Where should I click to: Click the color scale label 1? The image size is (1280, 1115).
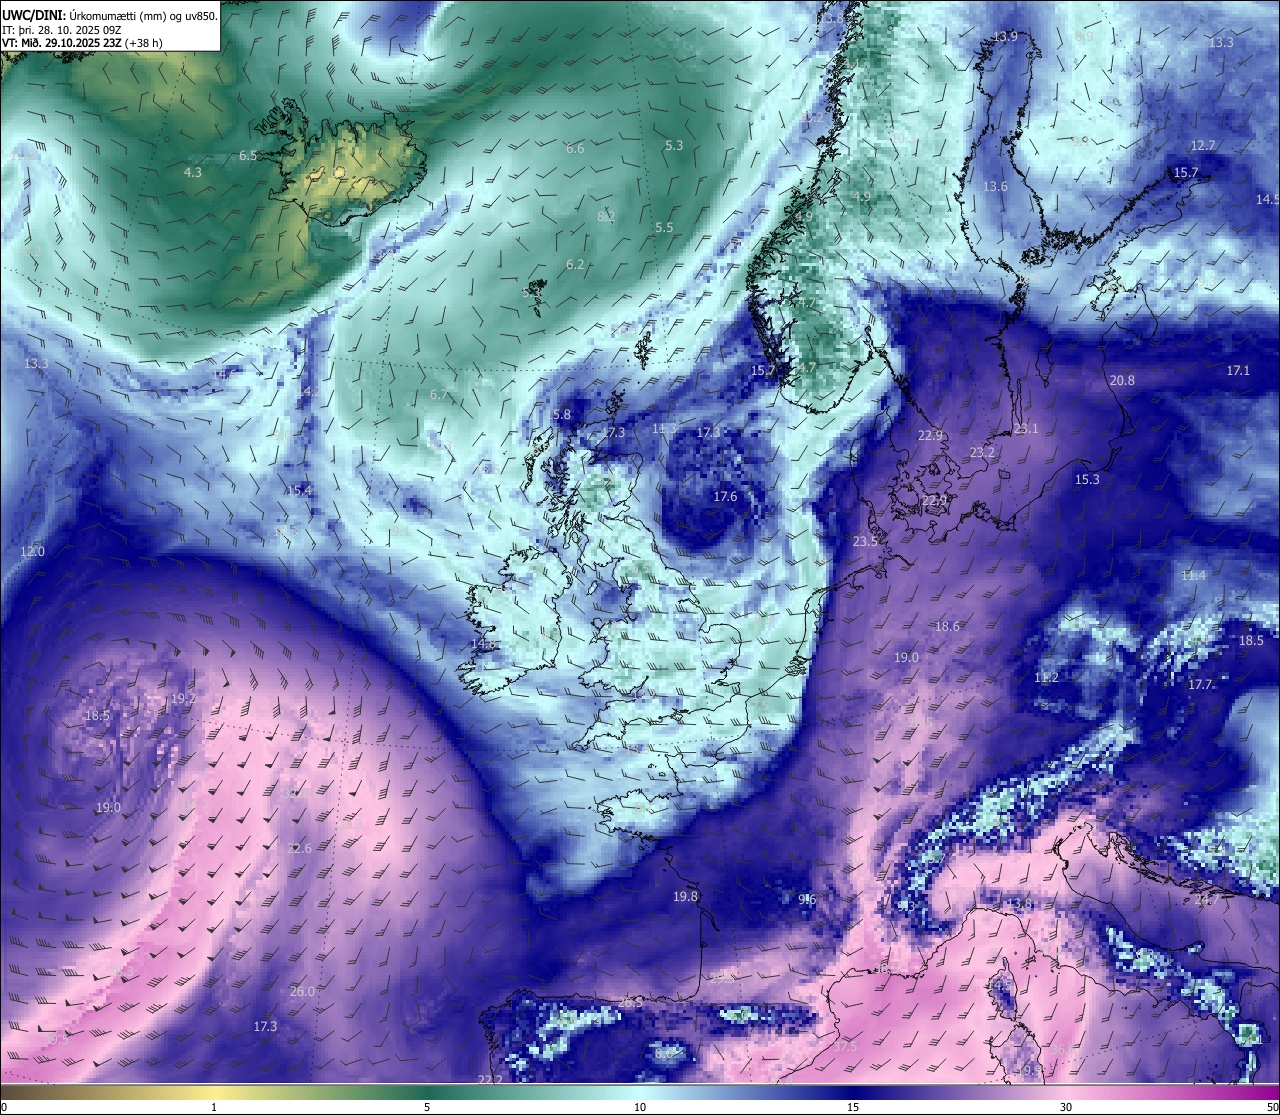pyautogui.click(x=214, y=1107)
